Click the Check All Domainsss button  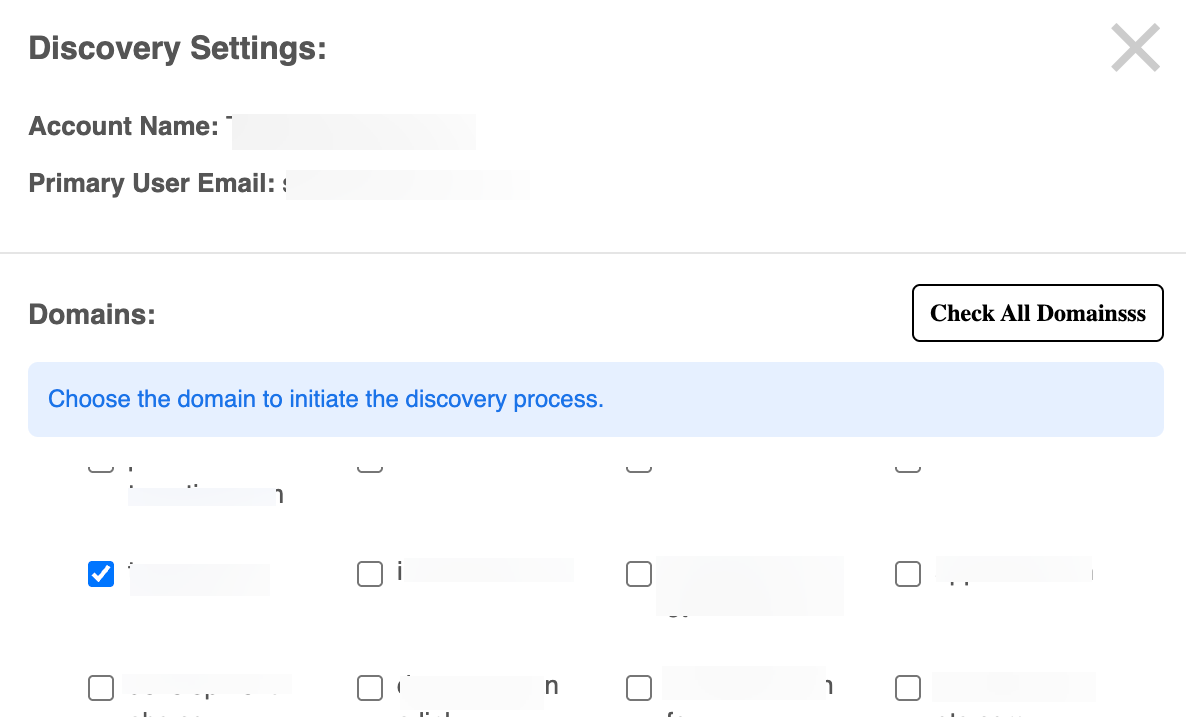click(1037, 313)
